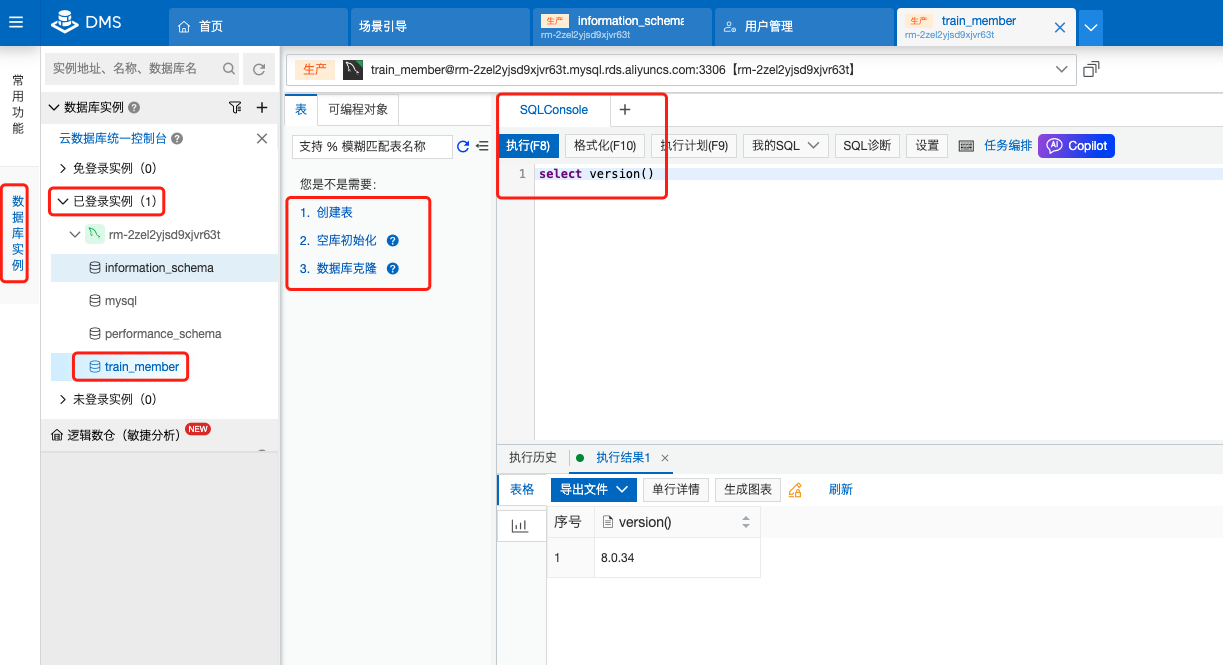Switch to the 首页 tab
This screenshot has height=665, width=1223.
point(258,27)
